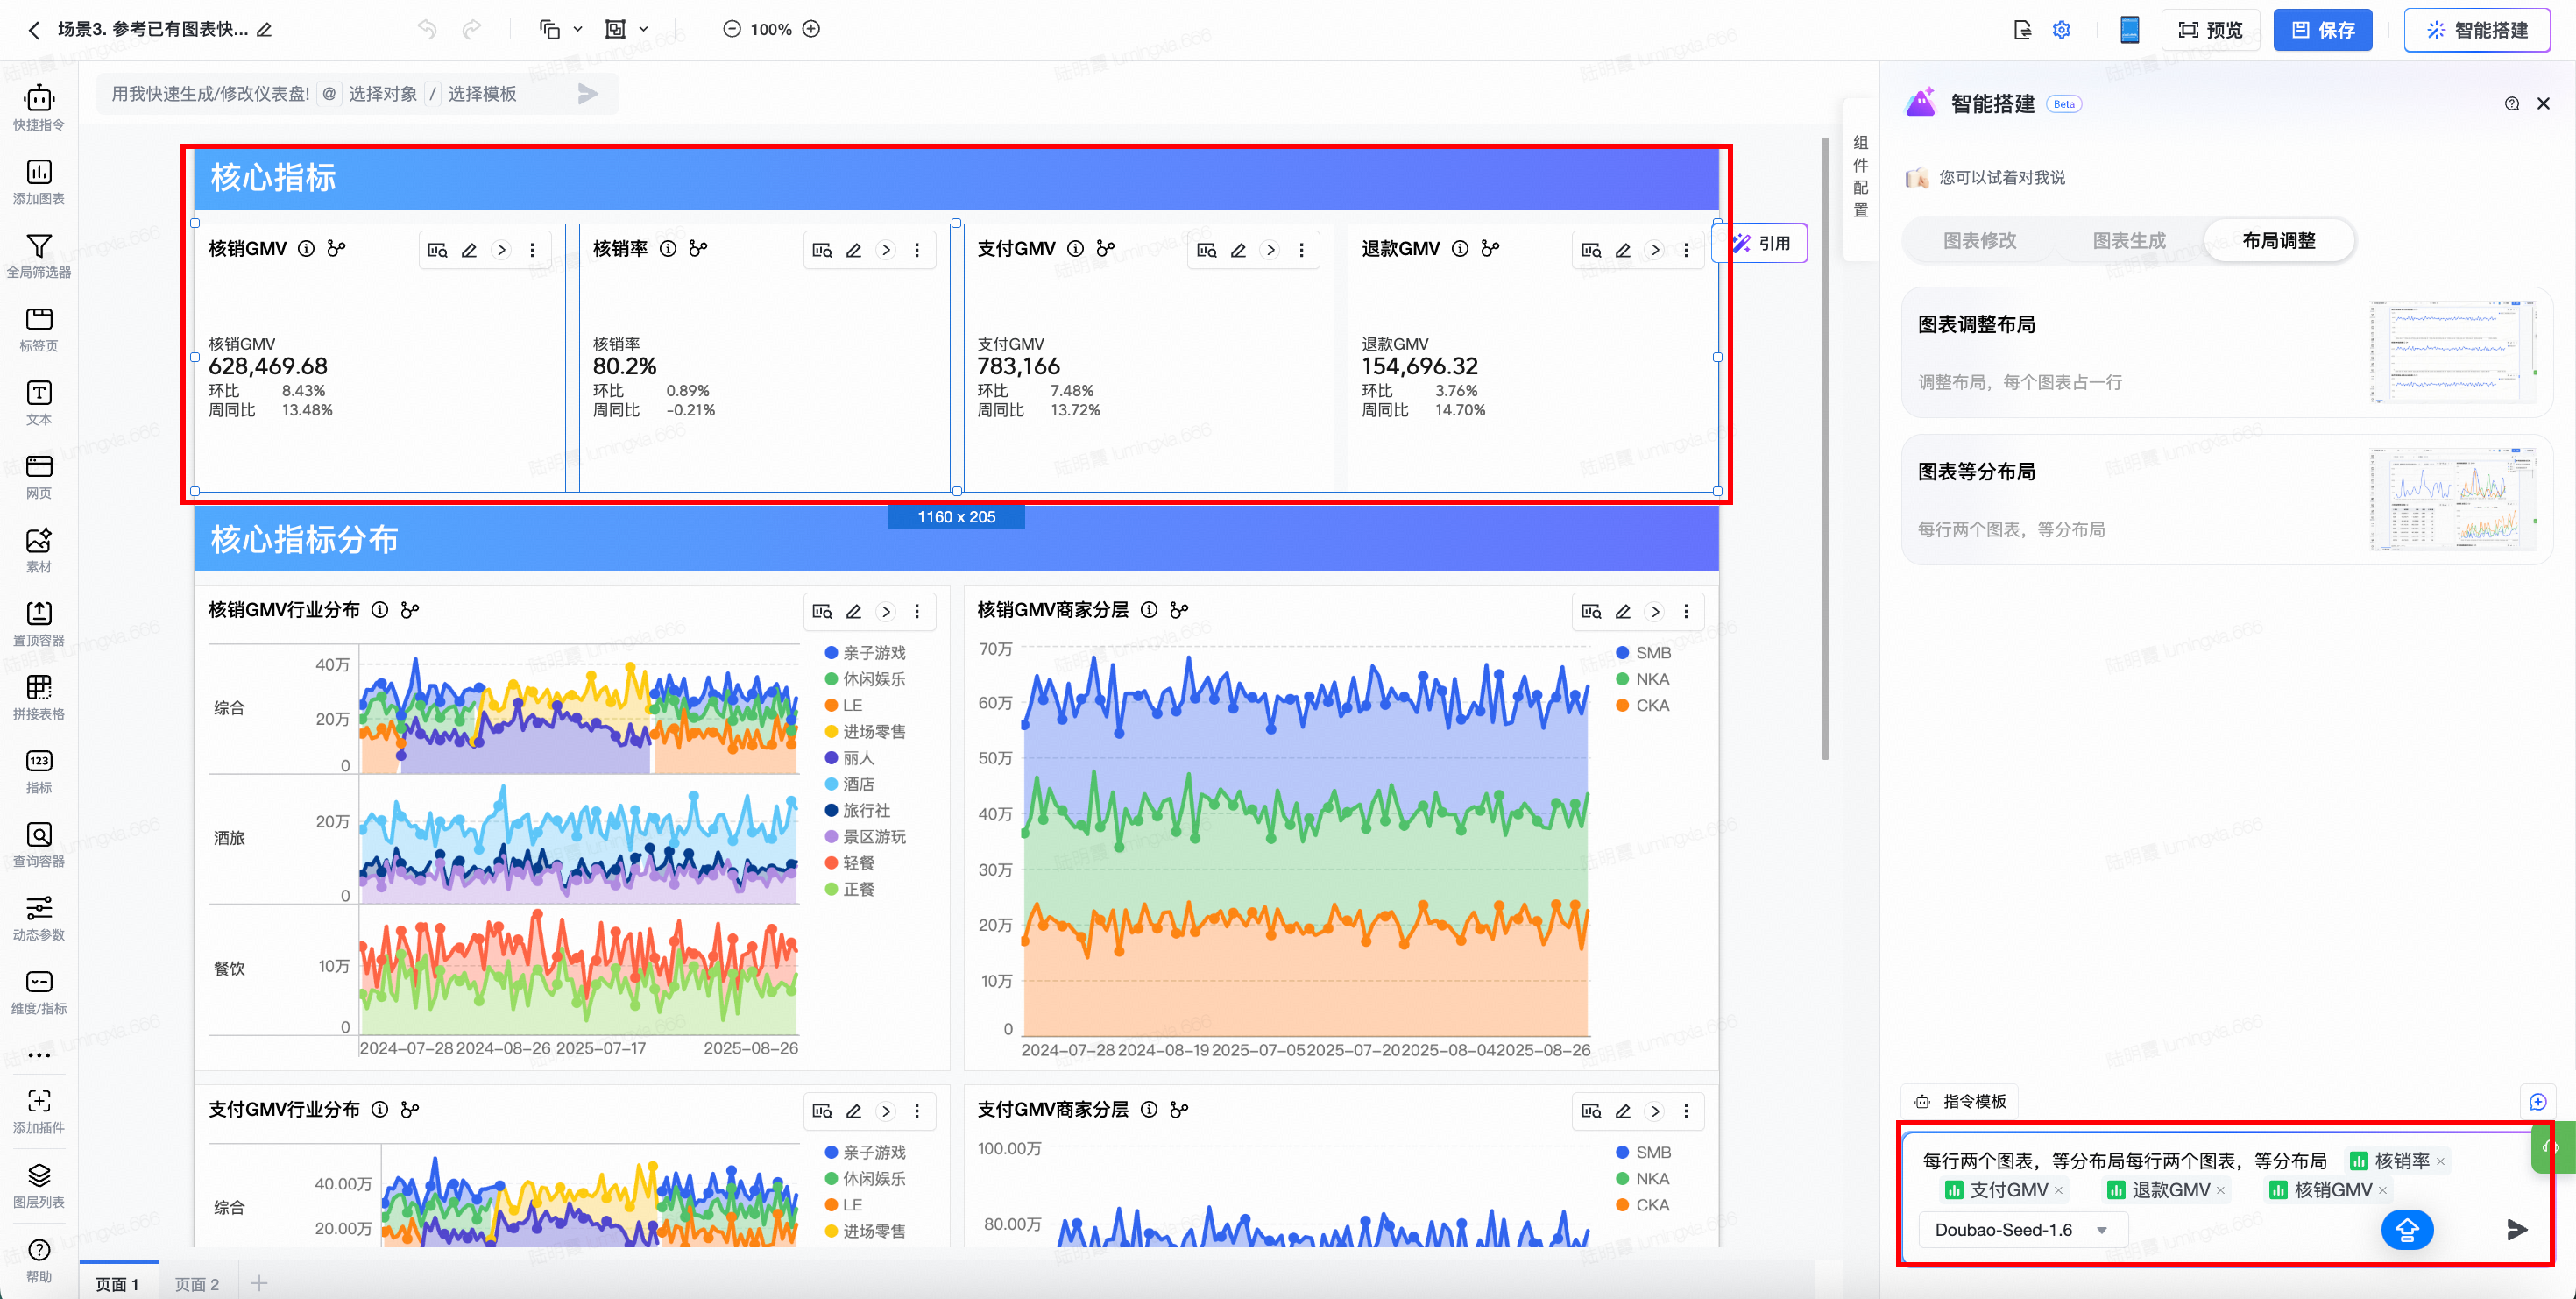
Task: Click the undo arrow in top toolbar
Action: coord(427,29)
